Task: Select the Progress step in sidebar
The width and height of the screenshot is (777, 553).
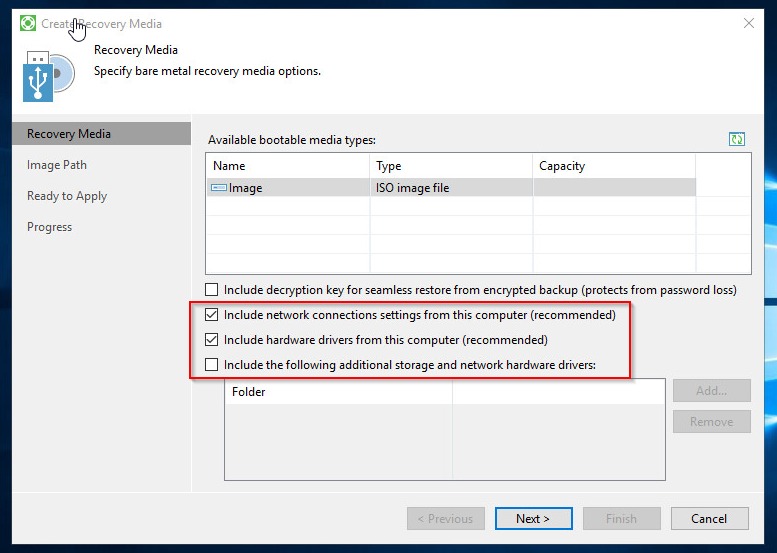Action: coord(50,227)
